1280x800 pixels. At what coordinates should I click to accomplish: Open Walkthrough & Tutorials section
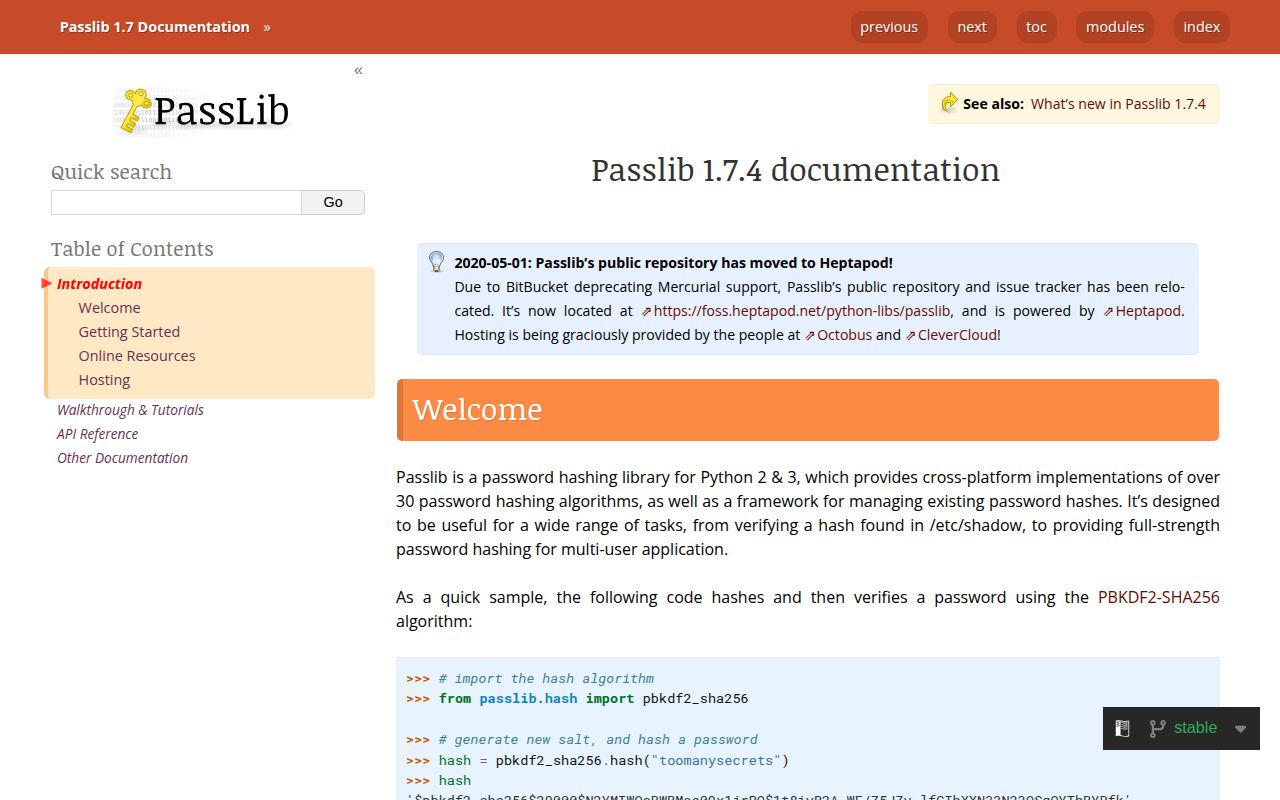[130, 410]
